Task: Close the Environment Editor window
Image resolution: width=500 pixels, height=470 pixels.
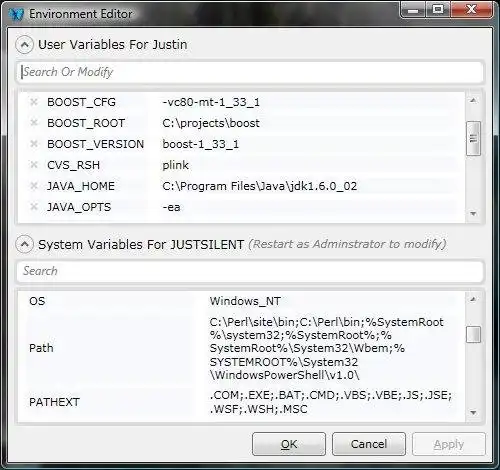Action: pyautogui.click(x=471, y=10)
